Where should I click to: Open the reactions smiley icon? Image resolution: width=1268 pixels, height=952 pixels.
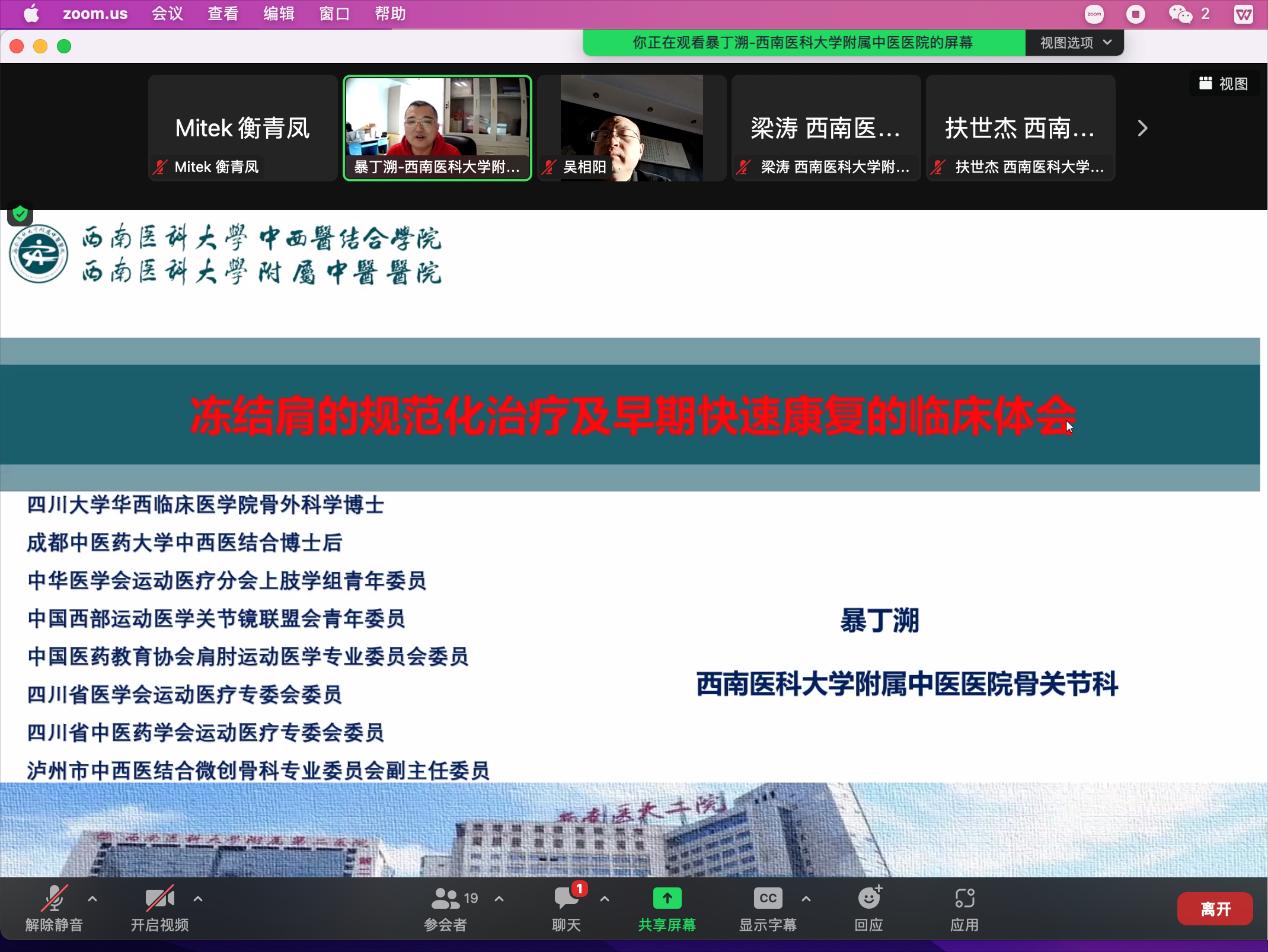868,899
